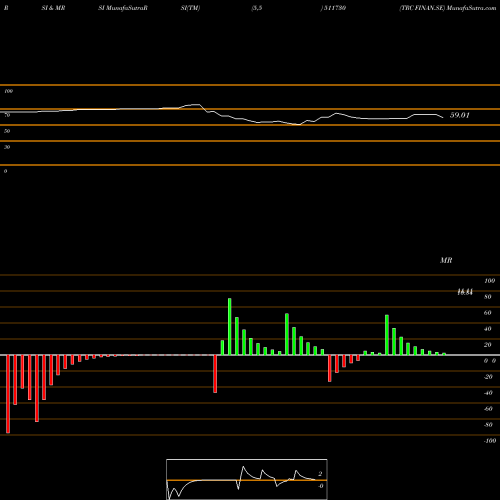Click the '(5,5' parameter text in header
500x500 pixels.
pyautogui.click(x=257, y=8)
